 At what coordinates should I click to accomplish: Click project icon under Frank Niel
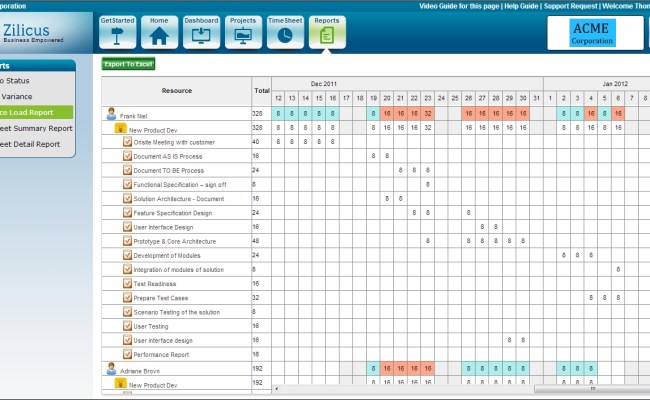[120, 128]
